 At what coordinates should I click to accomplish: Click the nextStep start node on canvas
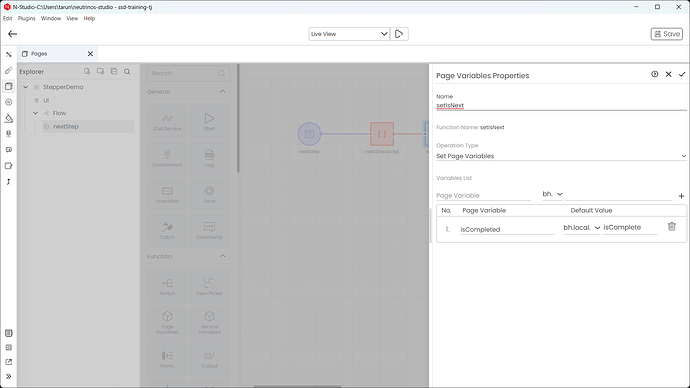click(x=309, y=134)
